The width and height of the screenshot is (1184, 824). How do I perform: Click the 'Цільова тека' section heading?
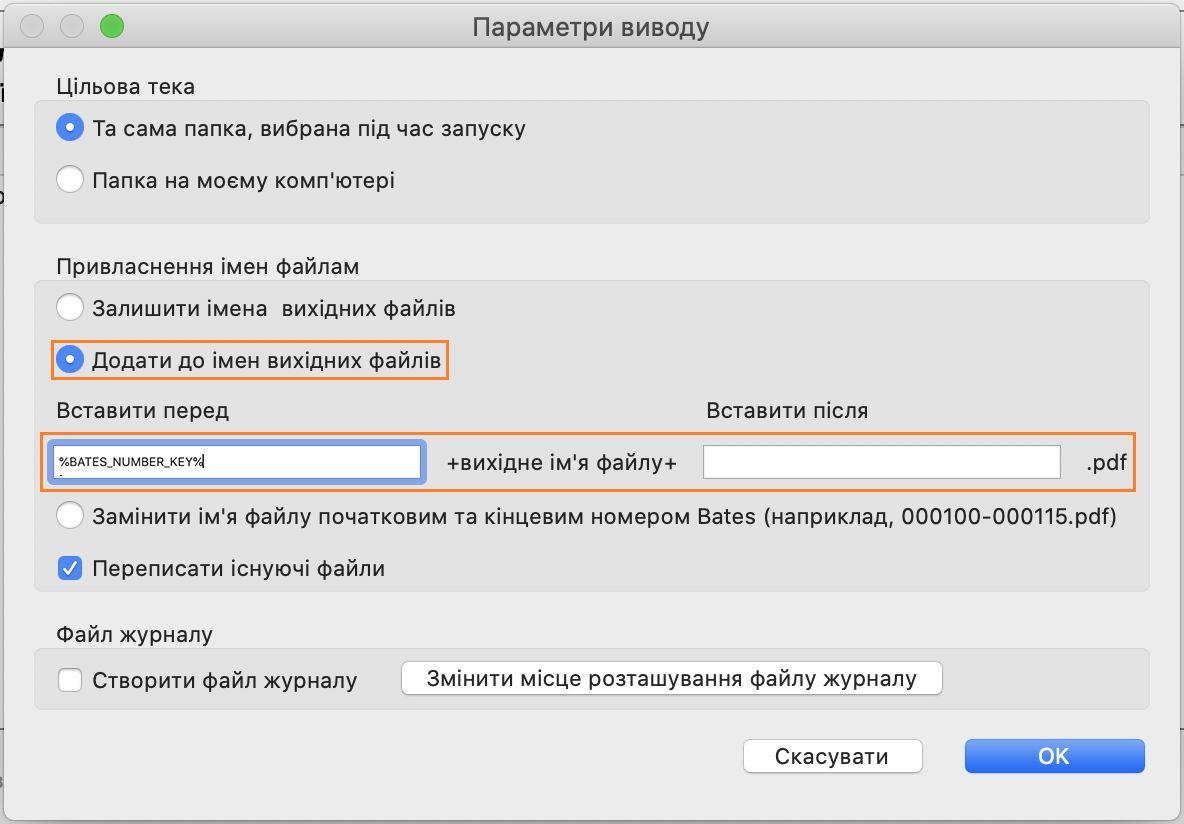tap(126, 86)
